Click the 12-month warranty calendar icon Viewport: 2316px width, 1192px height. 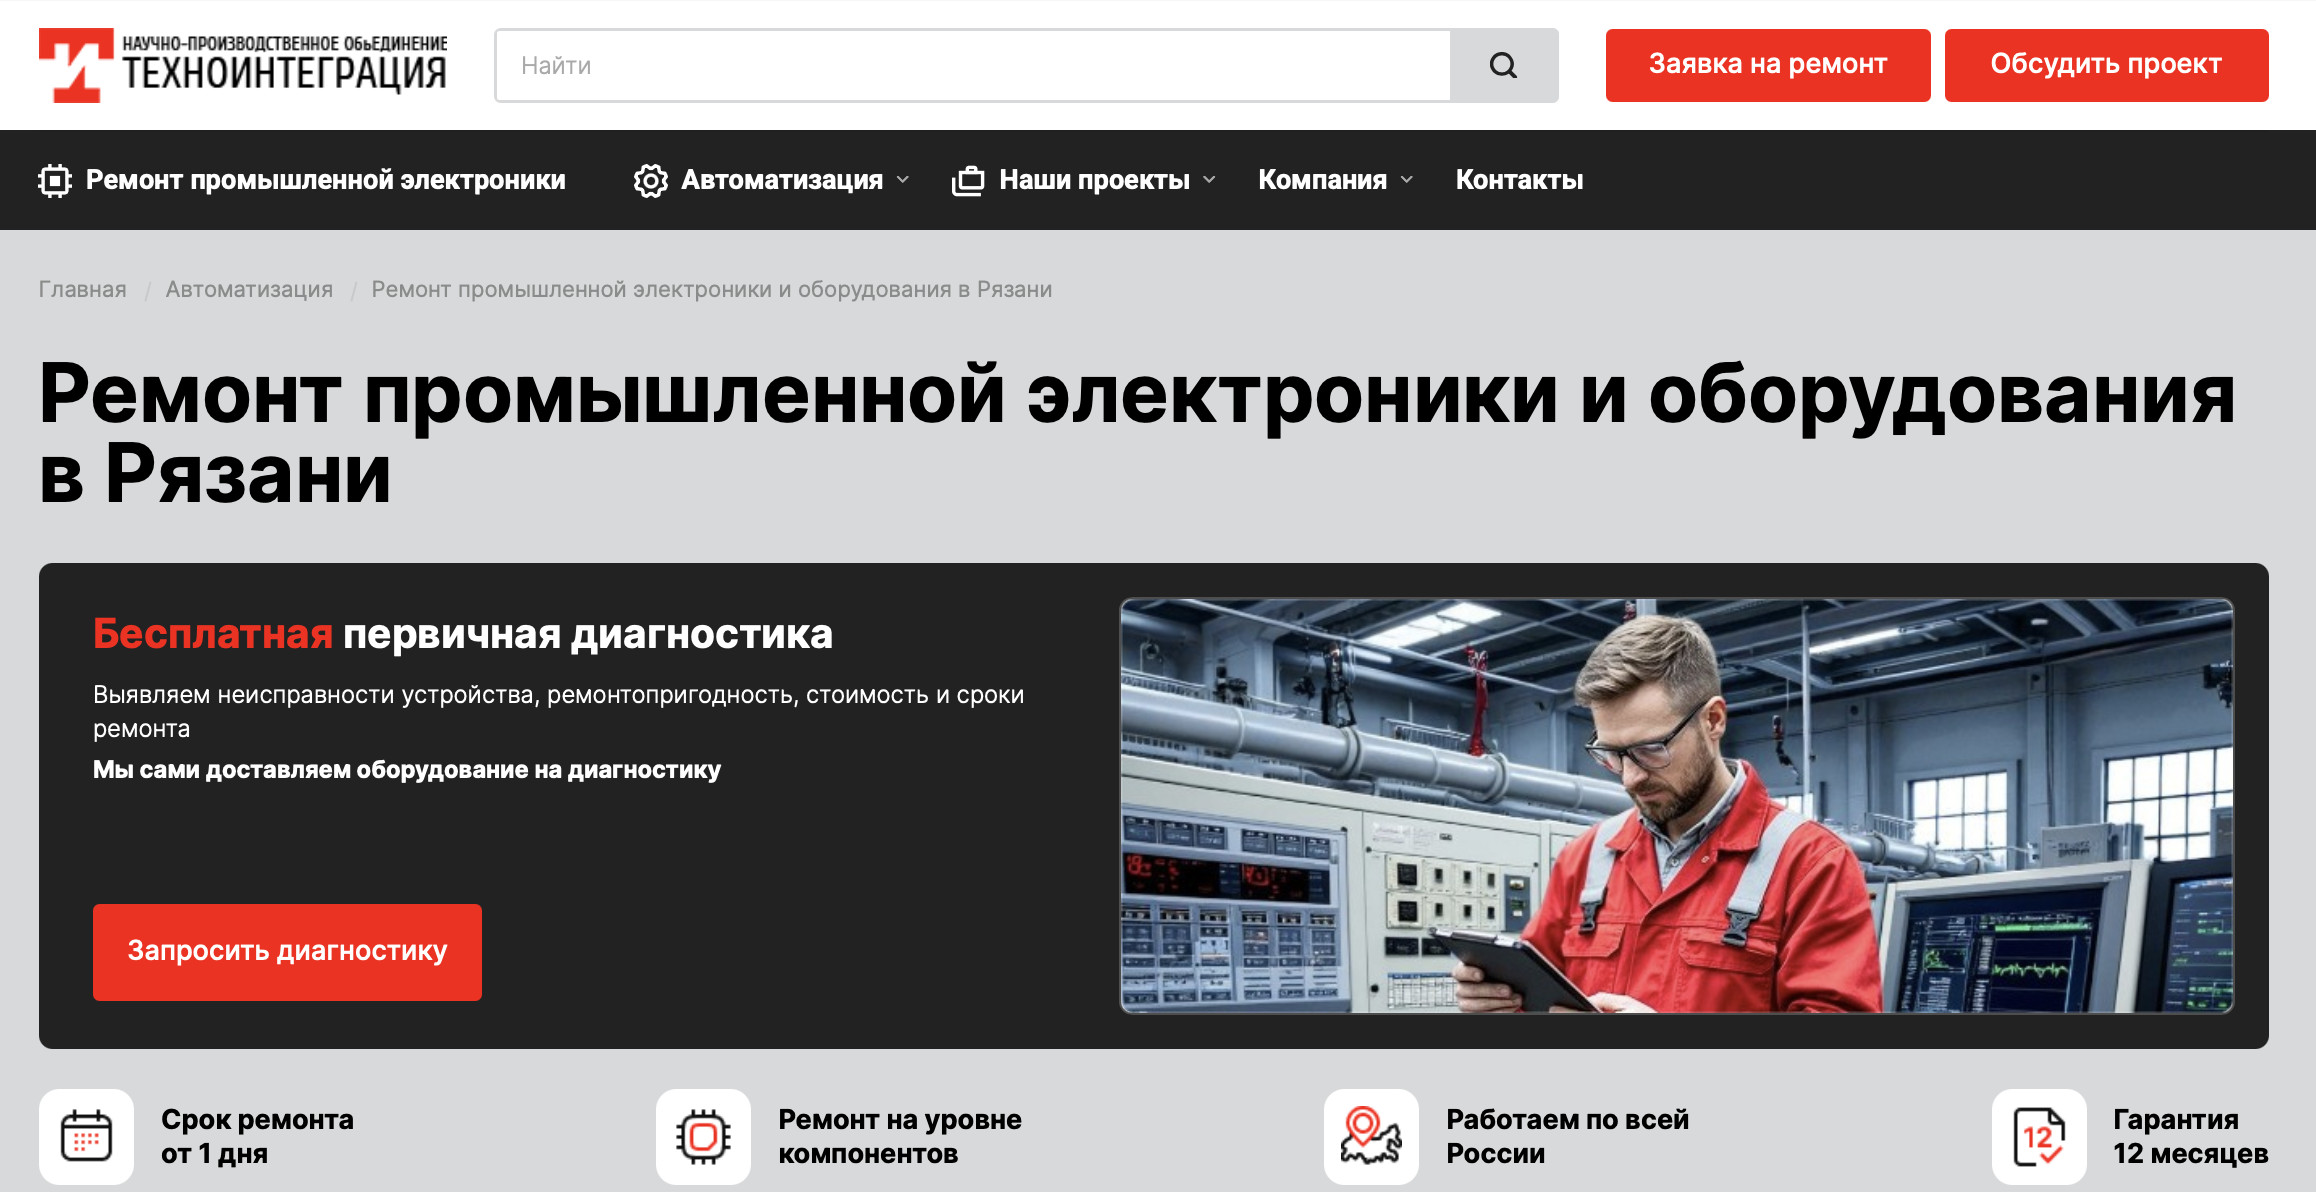coord(2038,1137)
